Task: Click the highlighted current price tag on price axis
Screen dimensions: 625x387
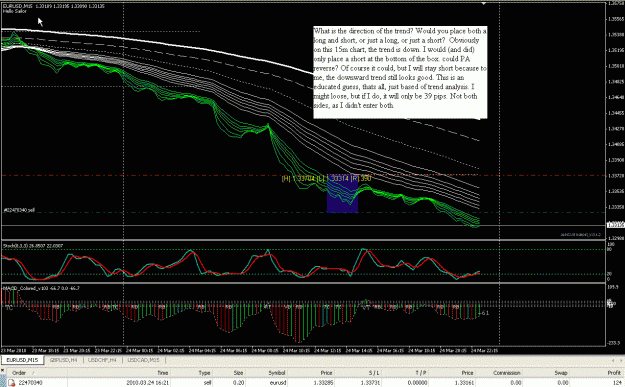Action: (x=615, y=225)
